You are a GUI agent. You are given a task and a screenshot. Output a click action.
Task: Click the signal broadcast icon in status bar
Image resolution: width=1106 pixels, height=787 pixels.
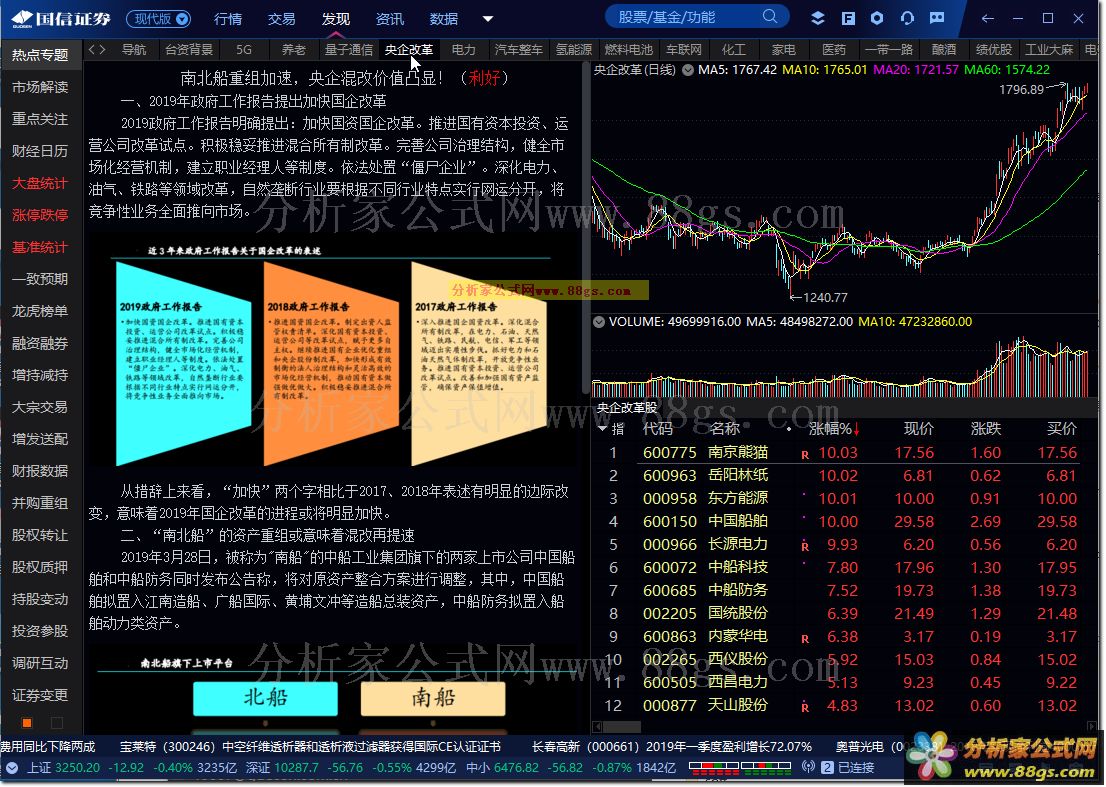coord(809,767)
